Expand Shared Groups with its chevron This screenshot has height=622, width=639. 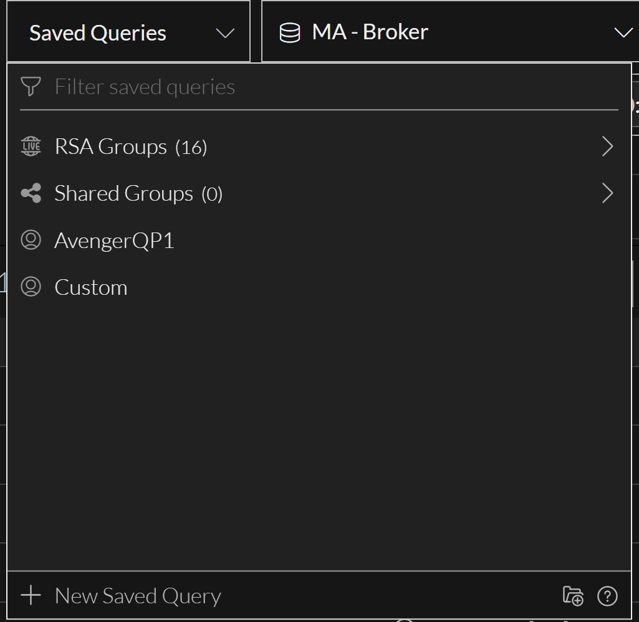click(607, 193)
